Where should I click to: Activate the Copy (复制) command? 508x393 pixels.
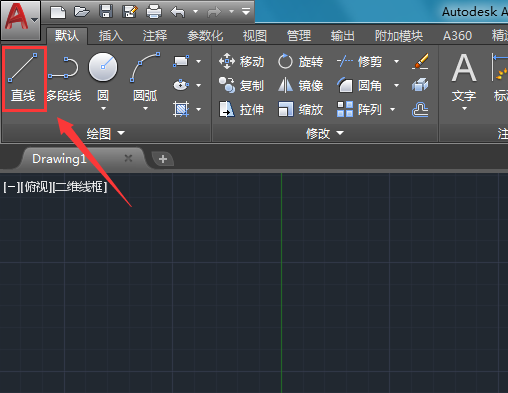pos(242,86)
